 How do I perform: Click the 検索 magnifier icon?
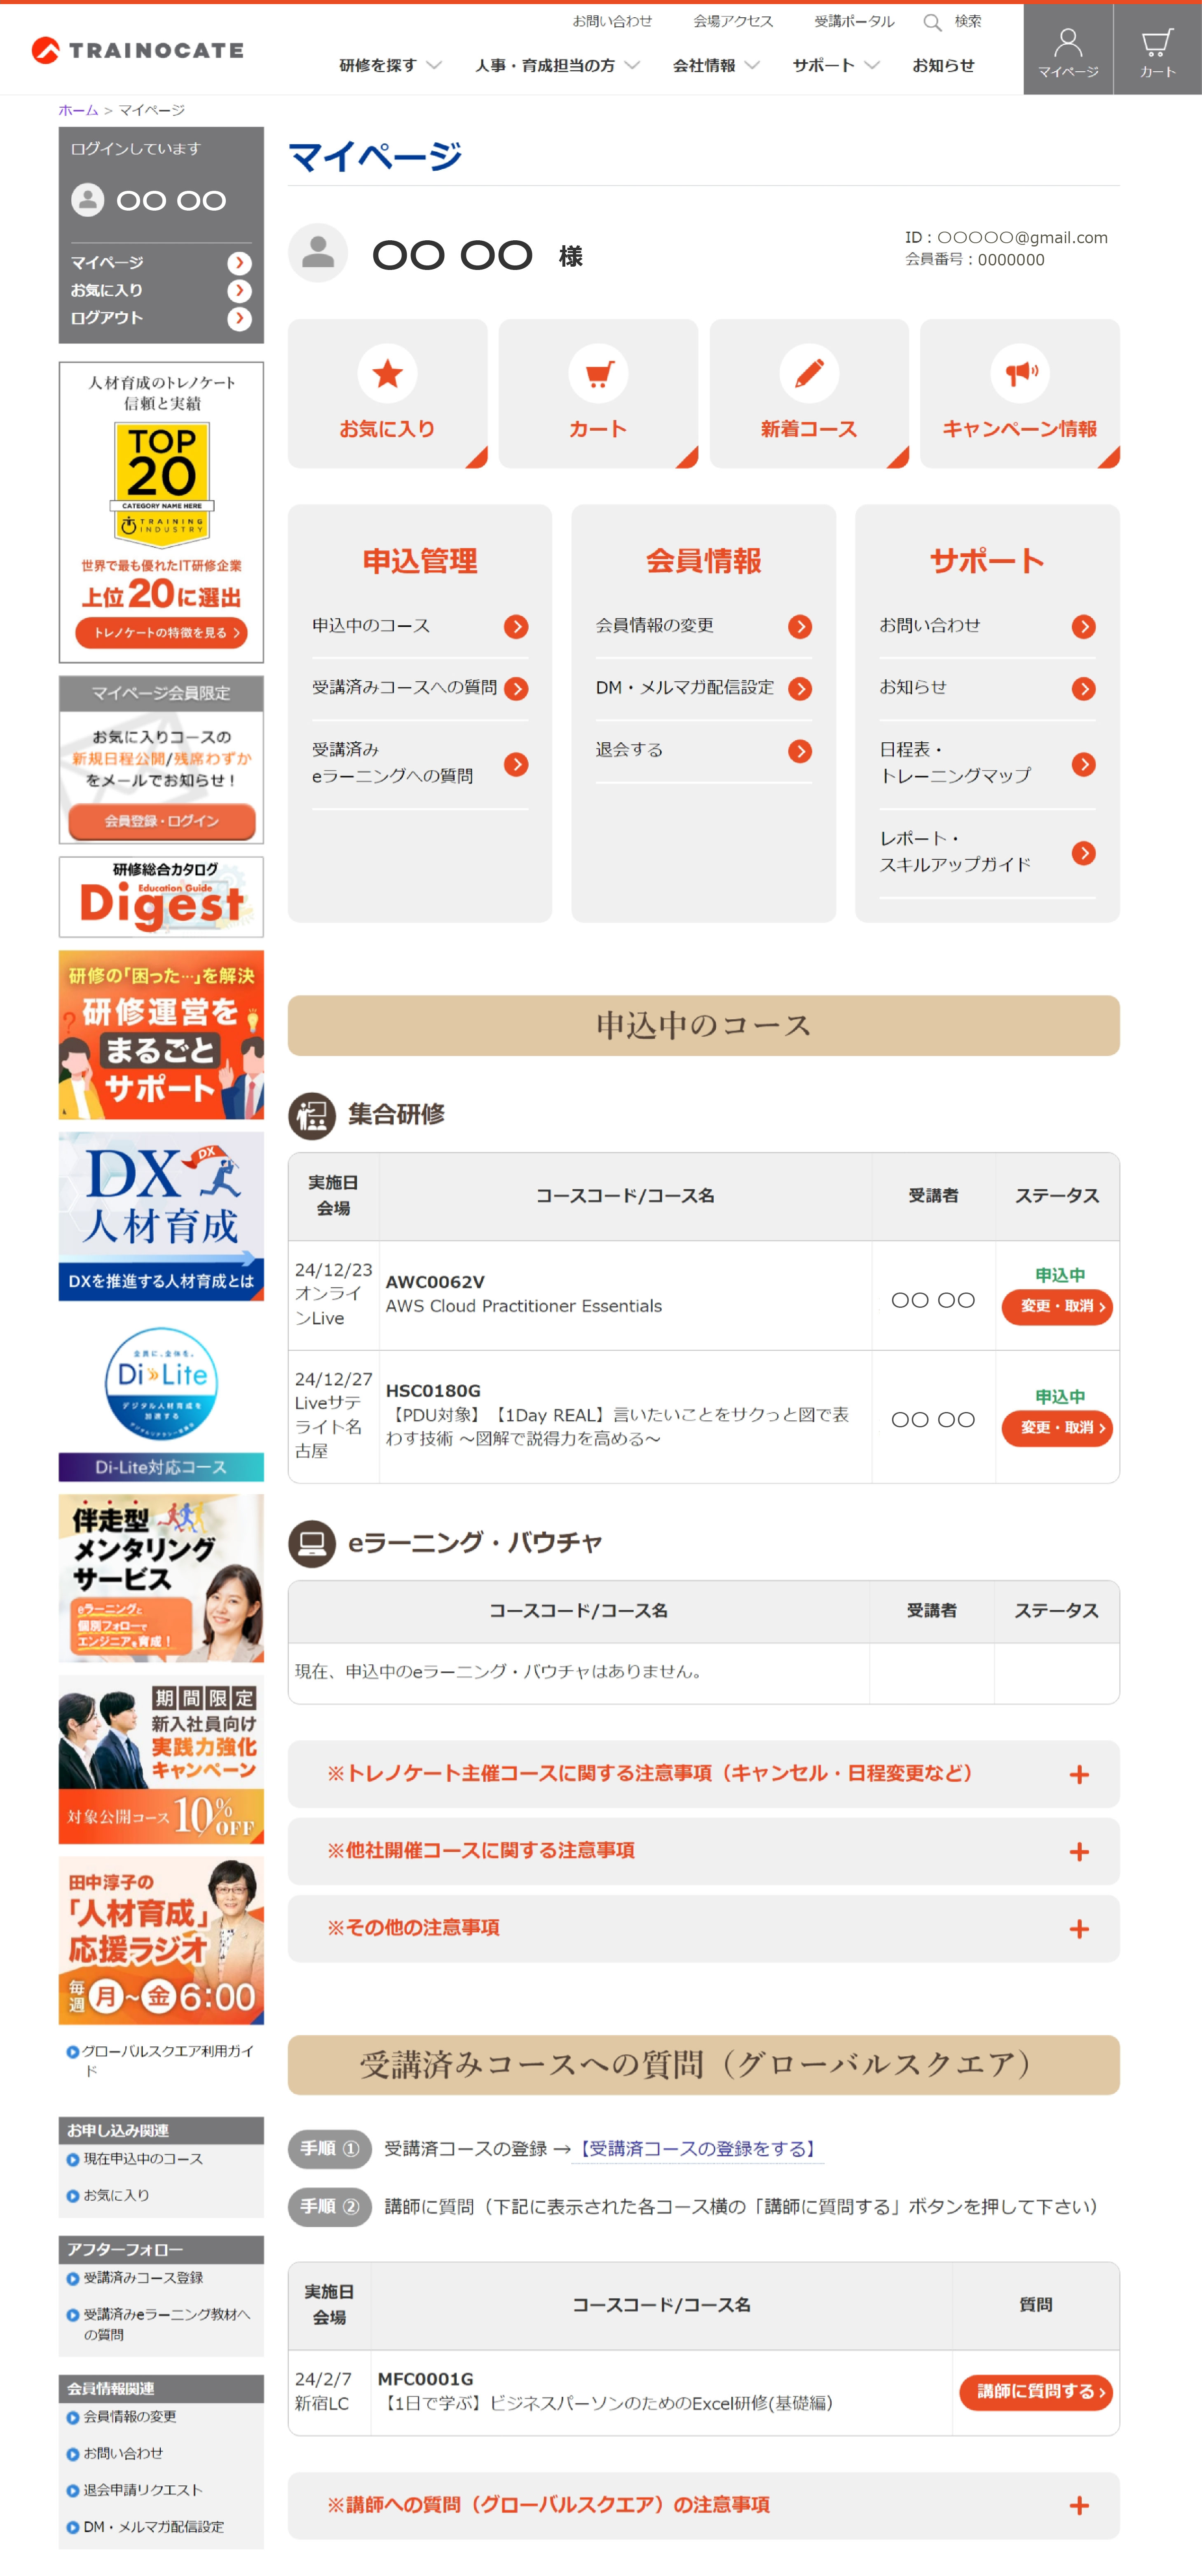932,22
